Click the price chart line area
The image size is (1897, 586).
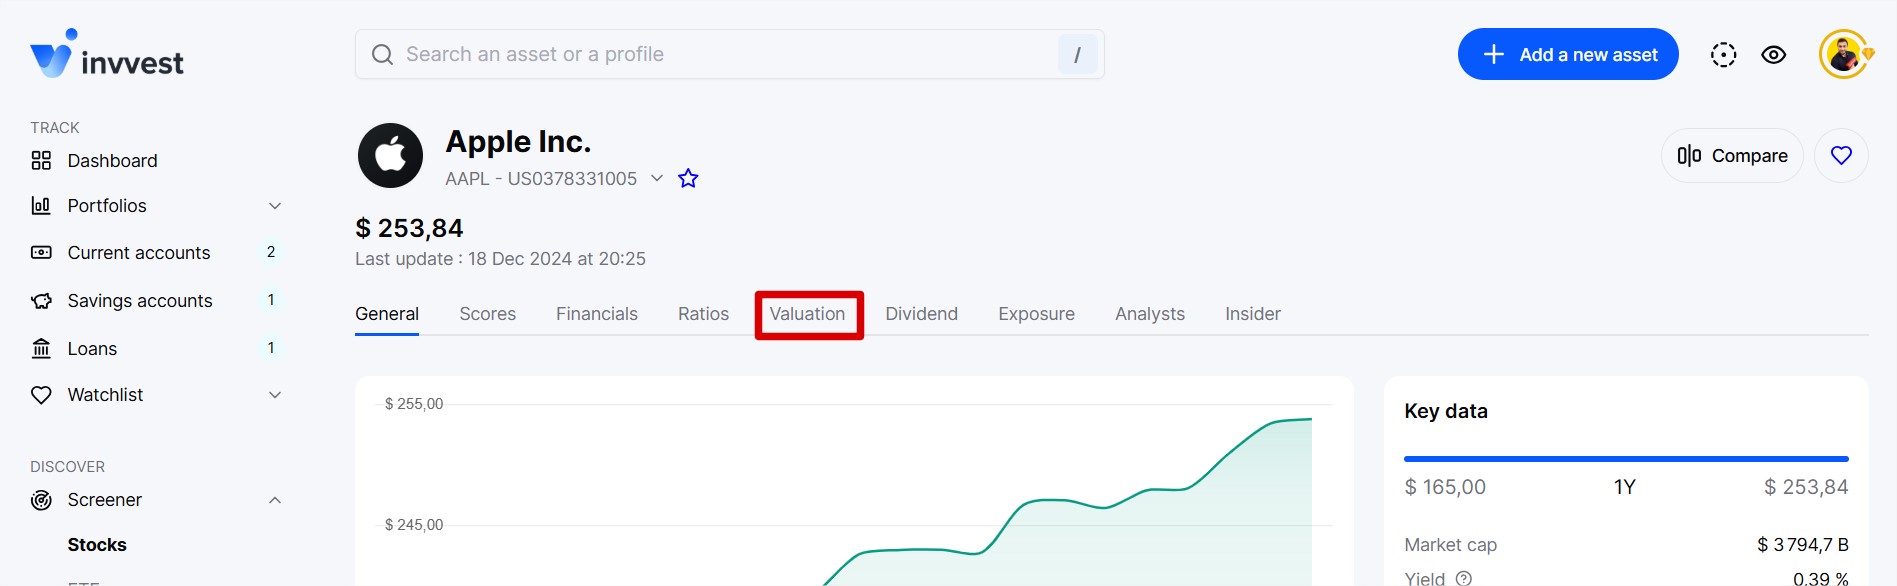pyautogui.click(x=1066, y=500)
